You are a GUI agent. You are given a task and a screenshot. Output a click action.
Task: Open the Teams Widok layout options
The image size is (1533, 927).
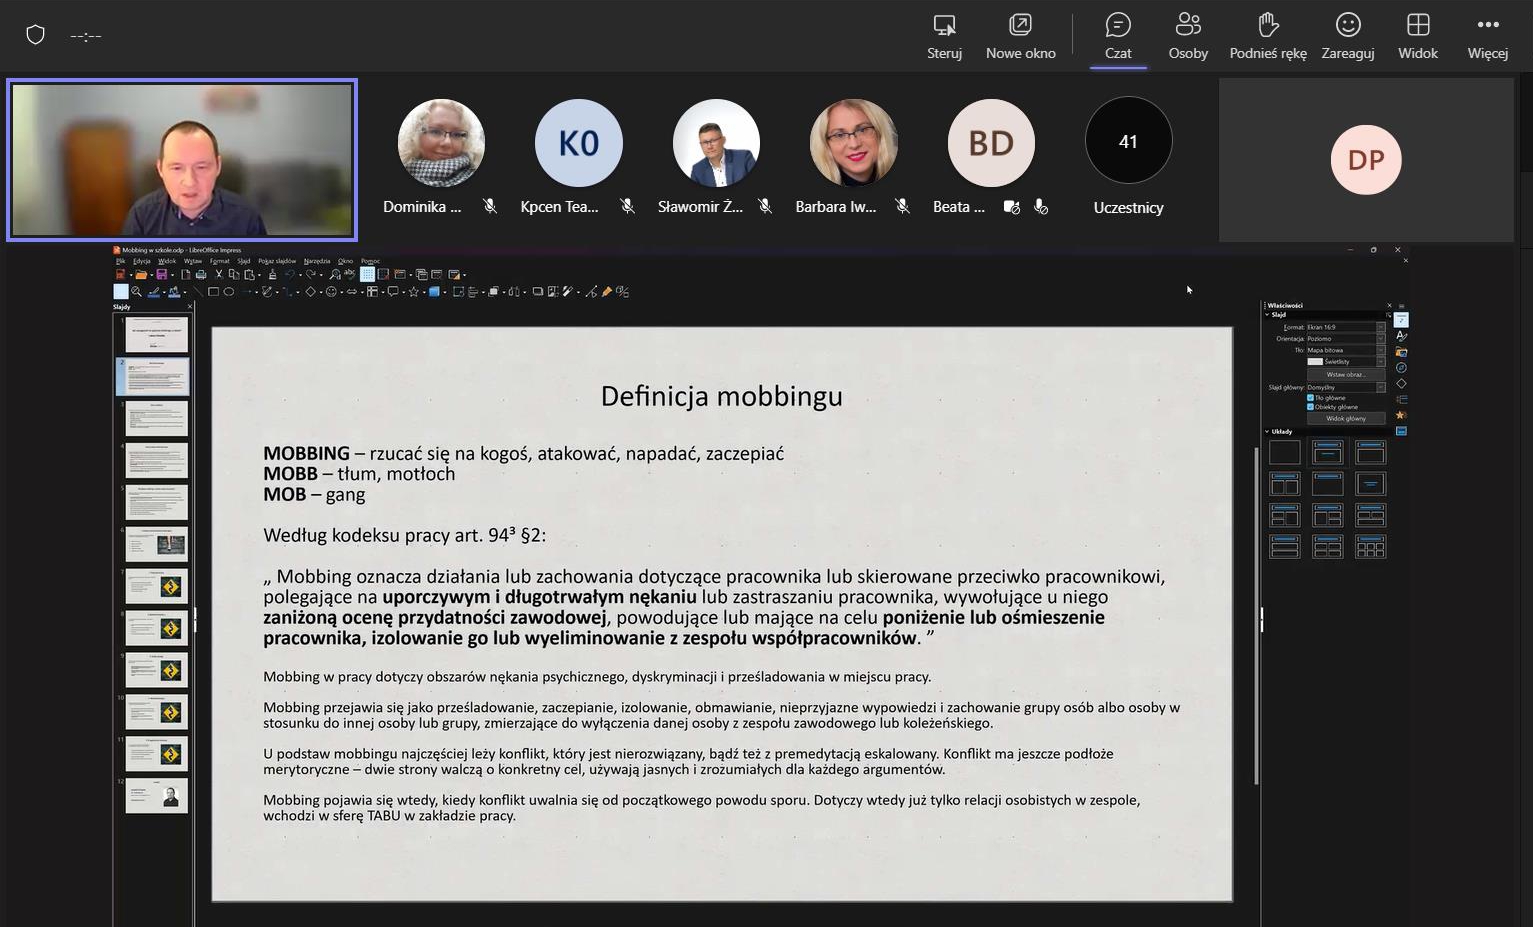[1418, 37]
